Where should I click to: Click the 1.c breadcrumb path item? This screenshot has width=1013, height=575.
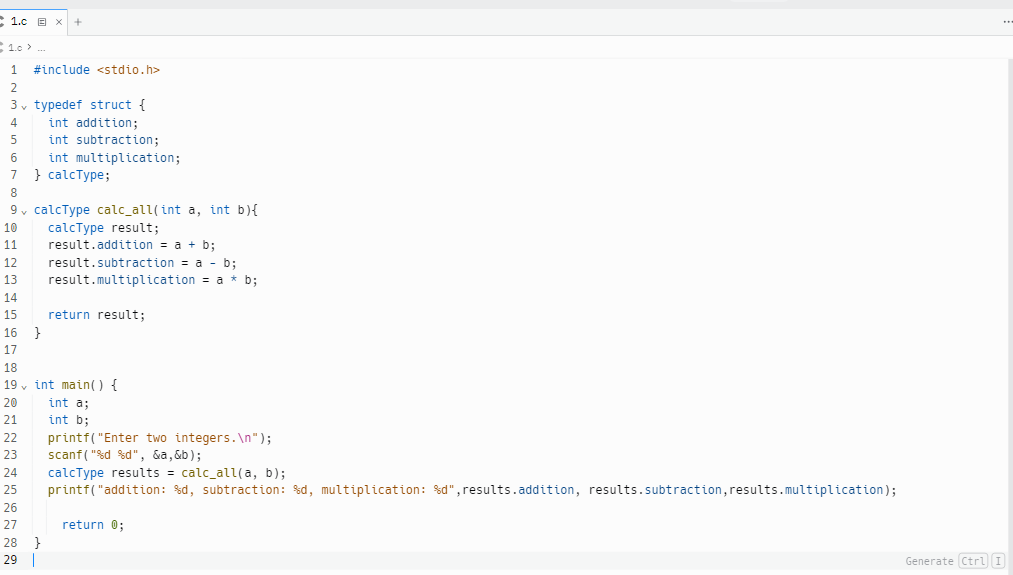coord(15,48)
